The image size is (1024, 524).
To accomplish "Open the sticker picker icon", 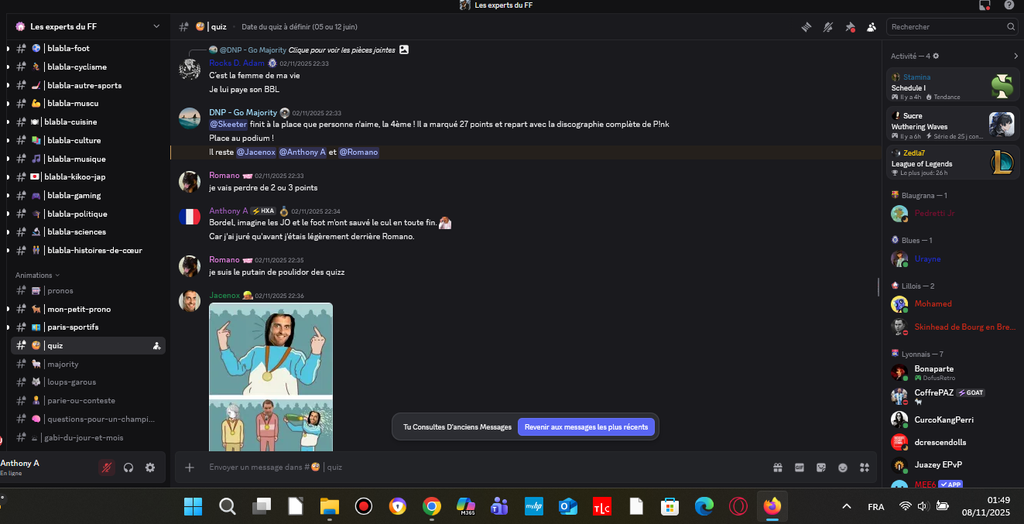I will click(821, 467).
